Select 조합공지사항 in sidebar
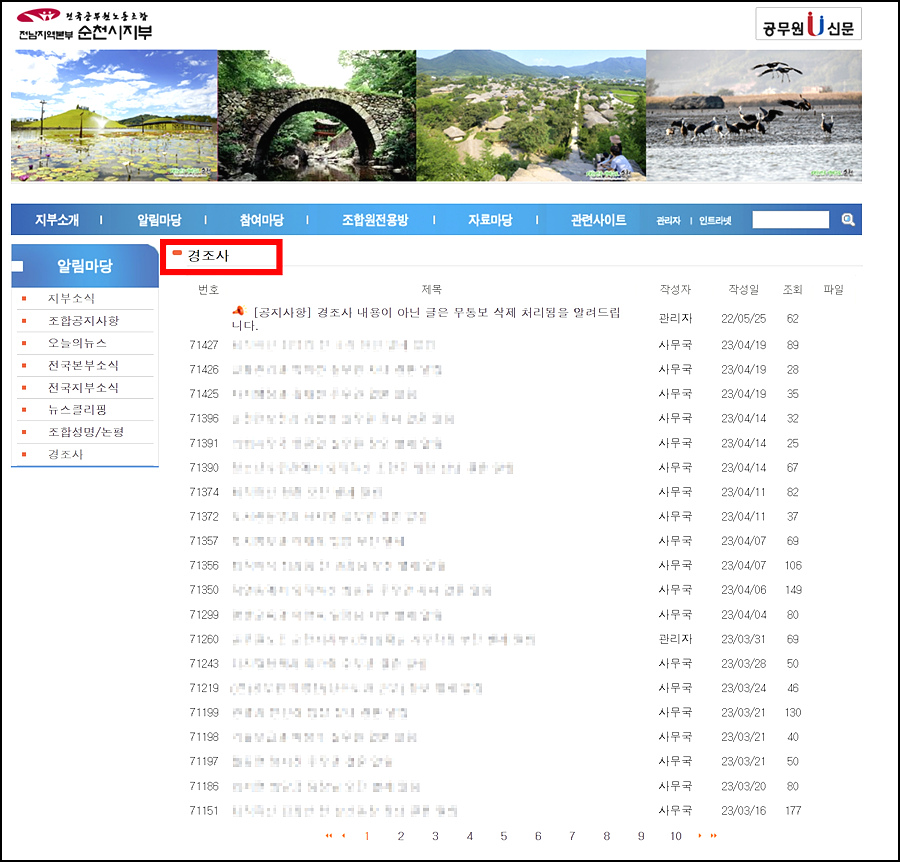The image size is (900, 862). 83,321
